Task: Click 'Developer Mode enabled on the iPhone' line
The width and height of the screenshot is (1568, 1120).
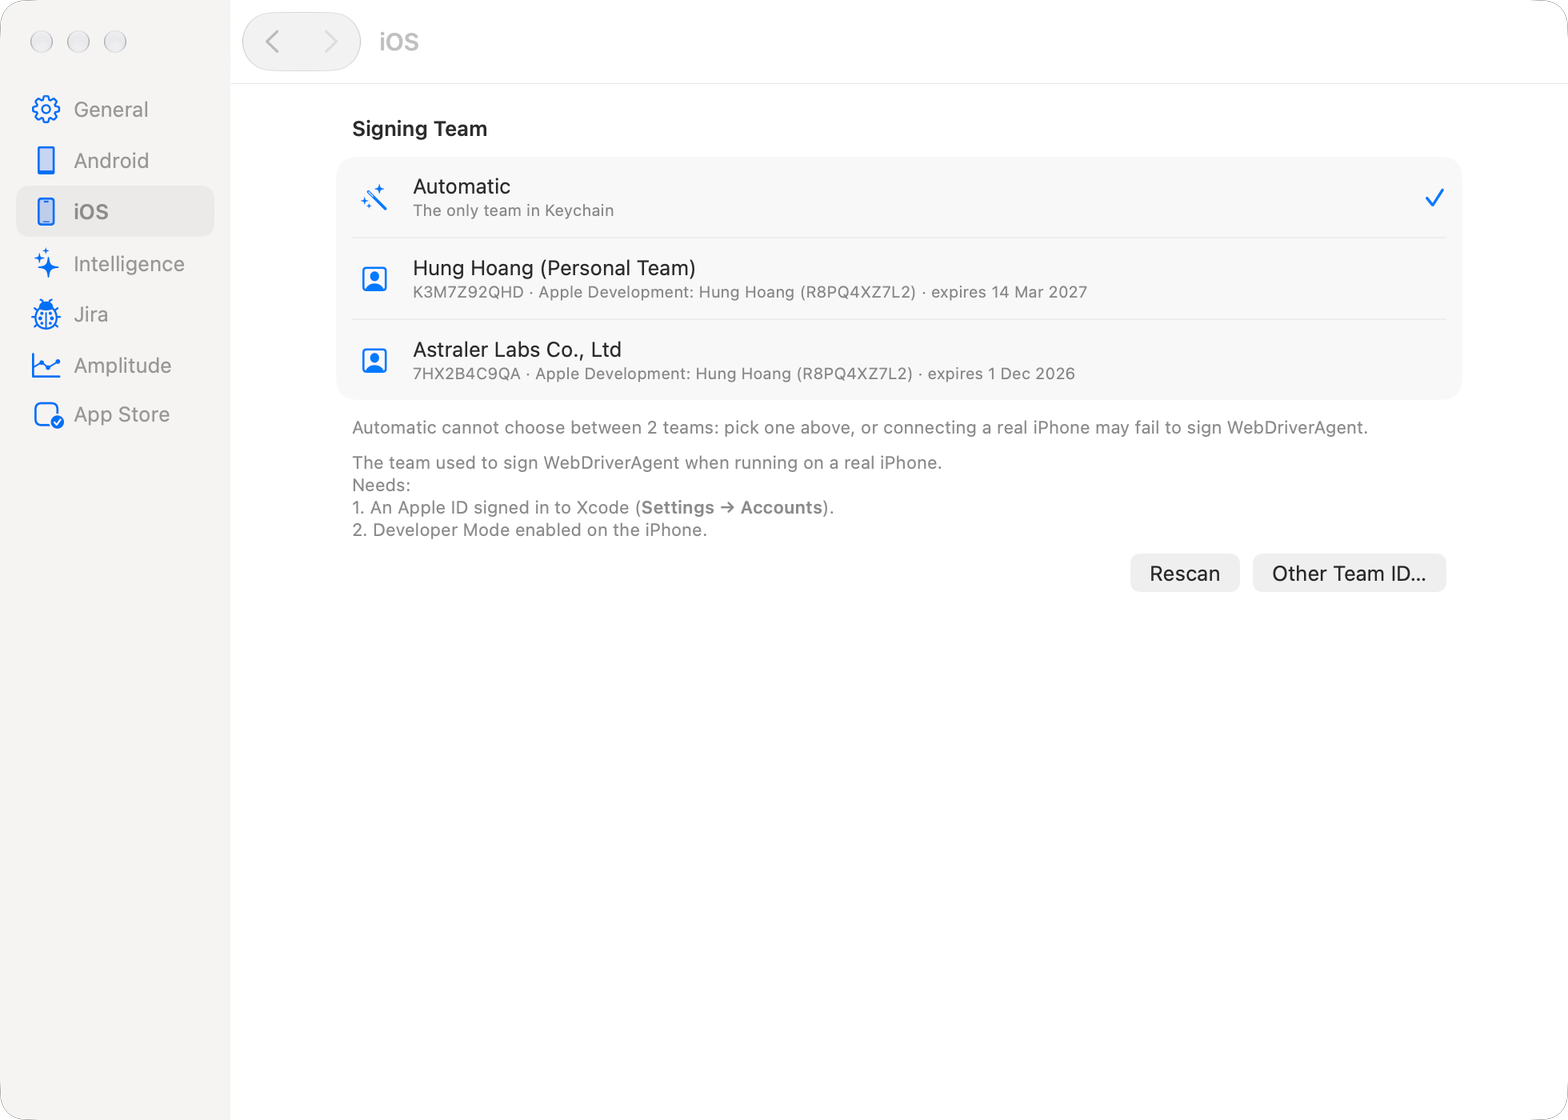Action: click(530, 530)
